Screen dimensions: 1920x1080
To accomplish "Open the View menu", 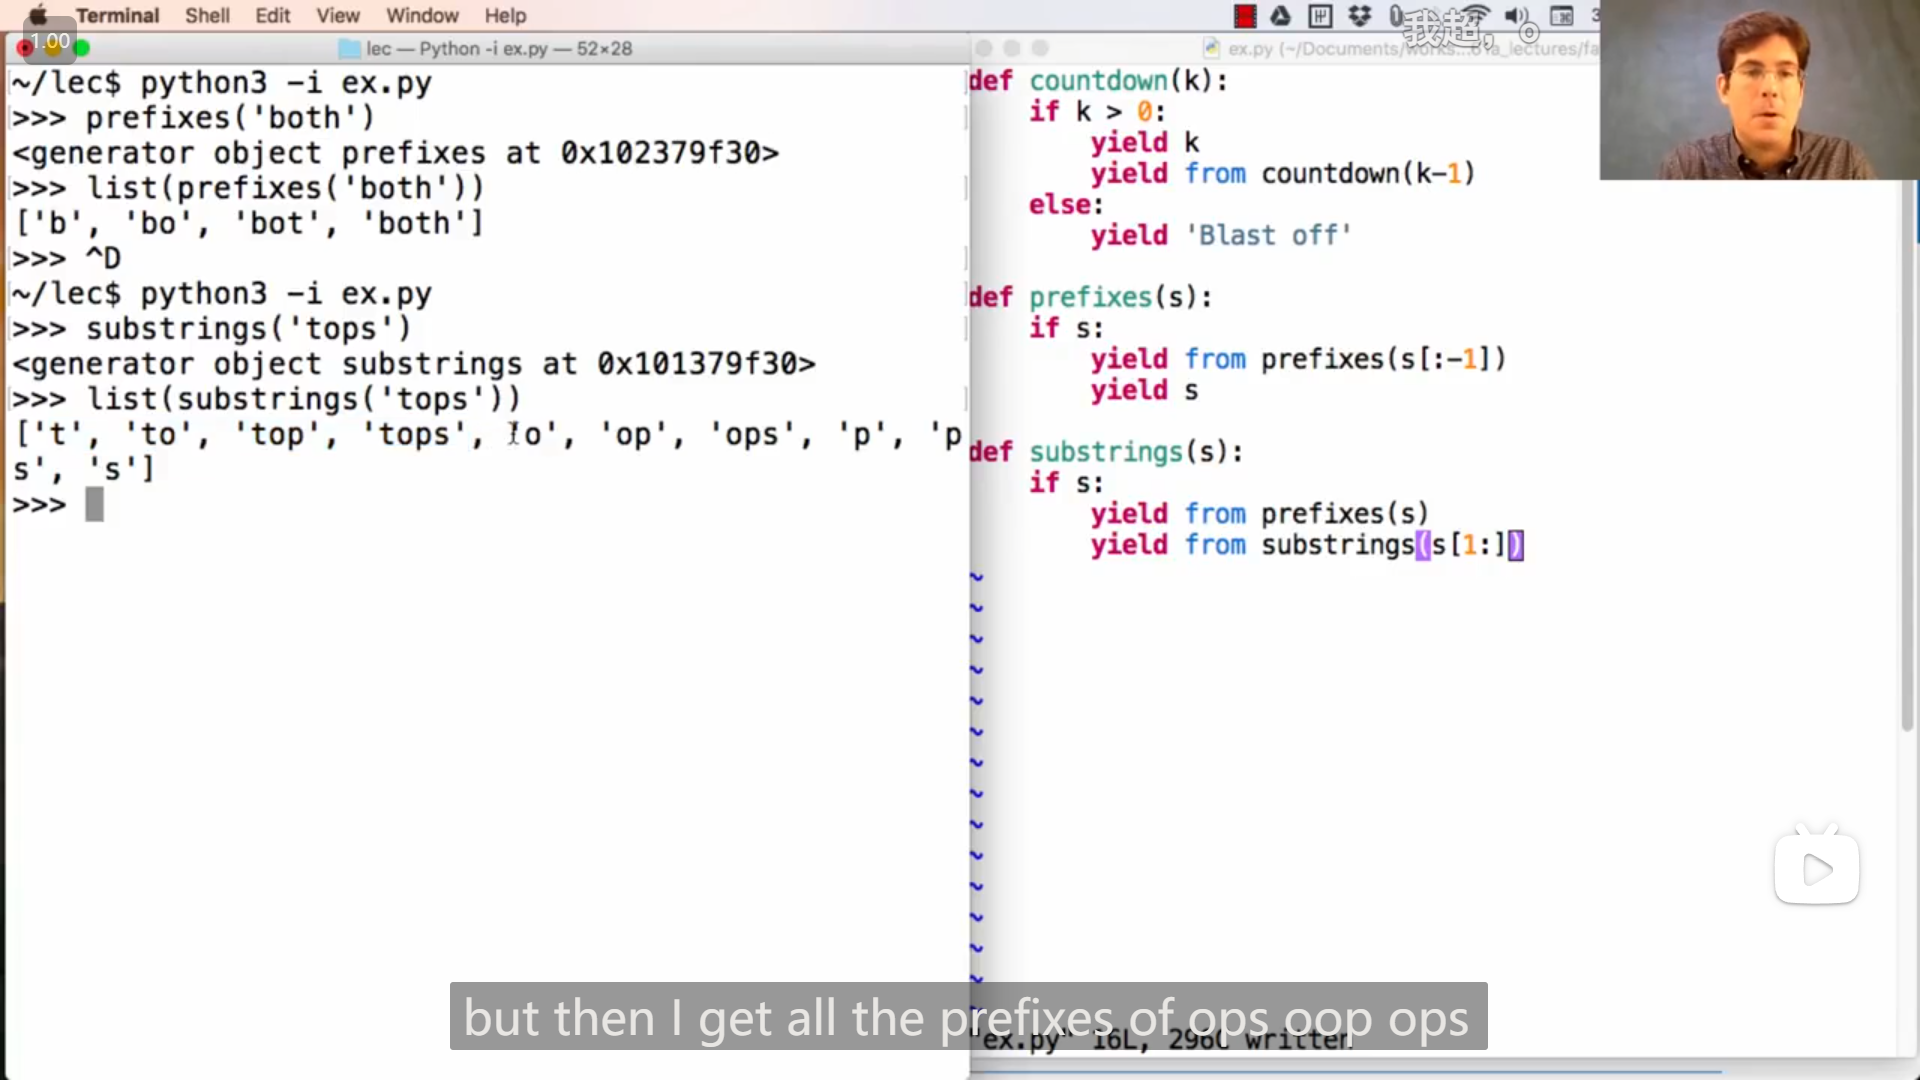I will pyautogui.click(x=338, y=16).
